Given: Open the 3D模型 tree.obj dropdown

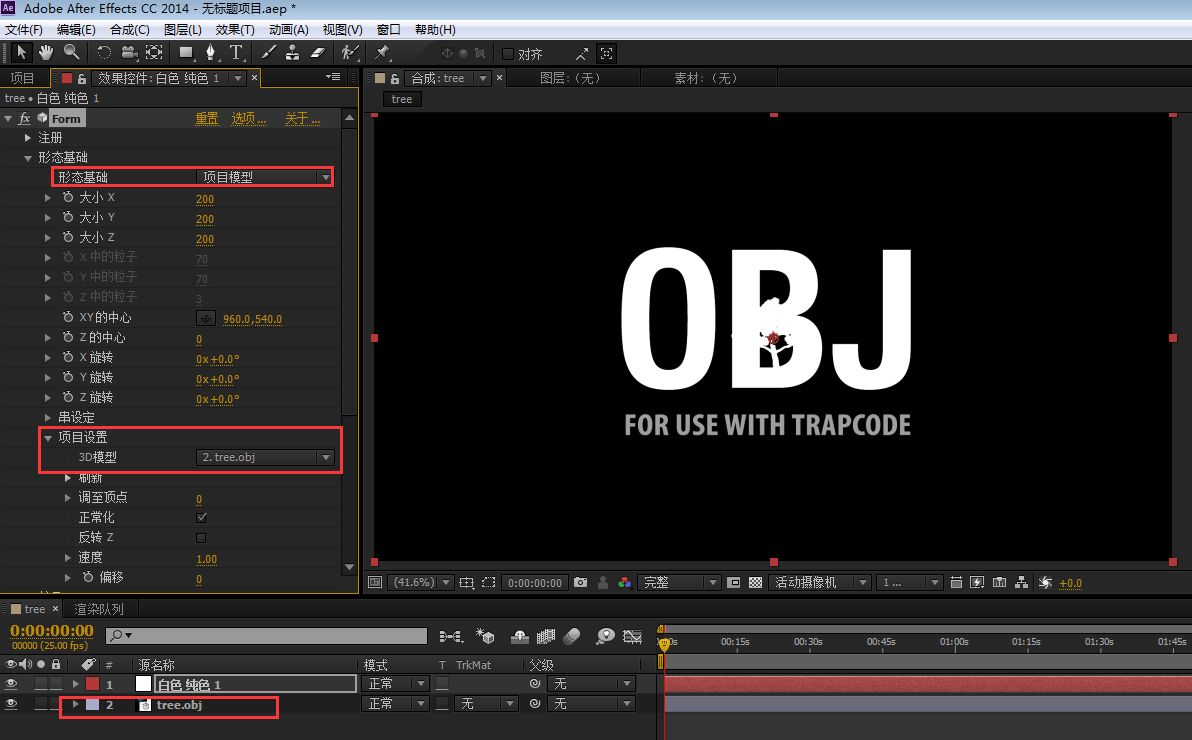Looking at the screenshot, I should point(265,457).
